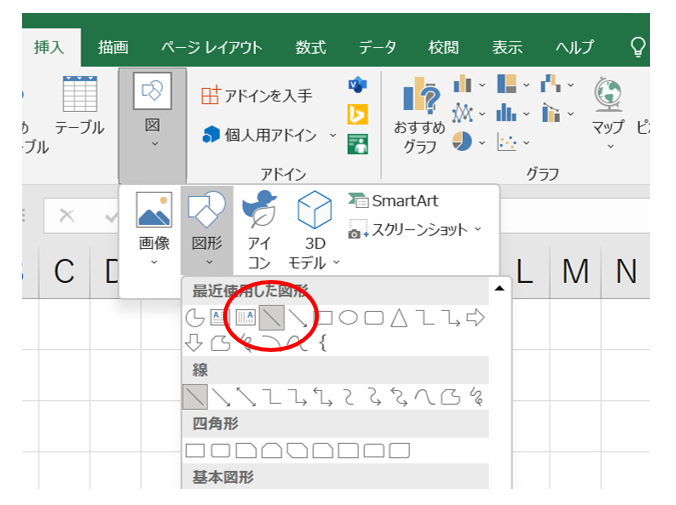676x505 pixels.
Task: Click the People Graph add-in icon
Action: coord(357,144)
